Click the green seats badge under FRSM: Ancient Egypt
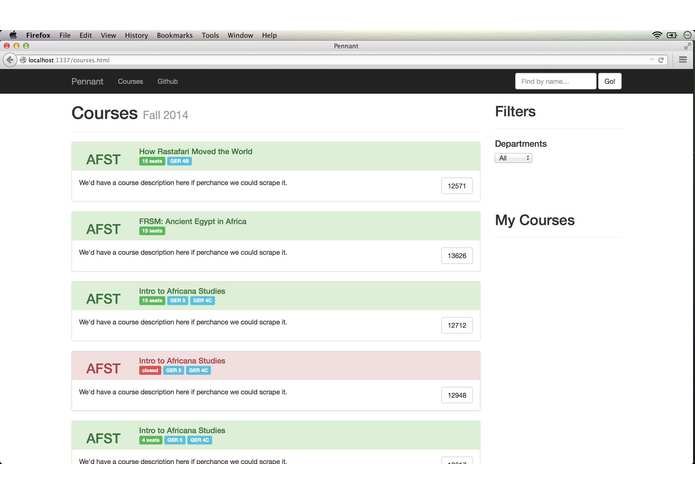 point(152,231)
